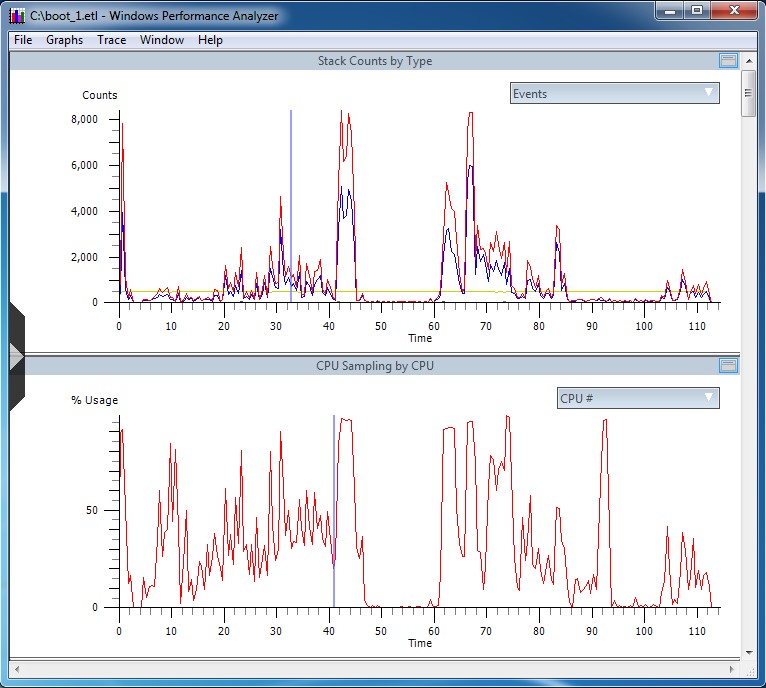Click the 110 tick label in Stack Counts graph
Image resolution: width=766 pixels, height=688 pixels.
[x=697, y=326]
